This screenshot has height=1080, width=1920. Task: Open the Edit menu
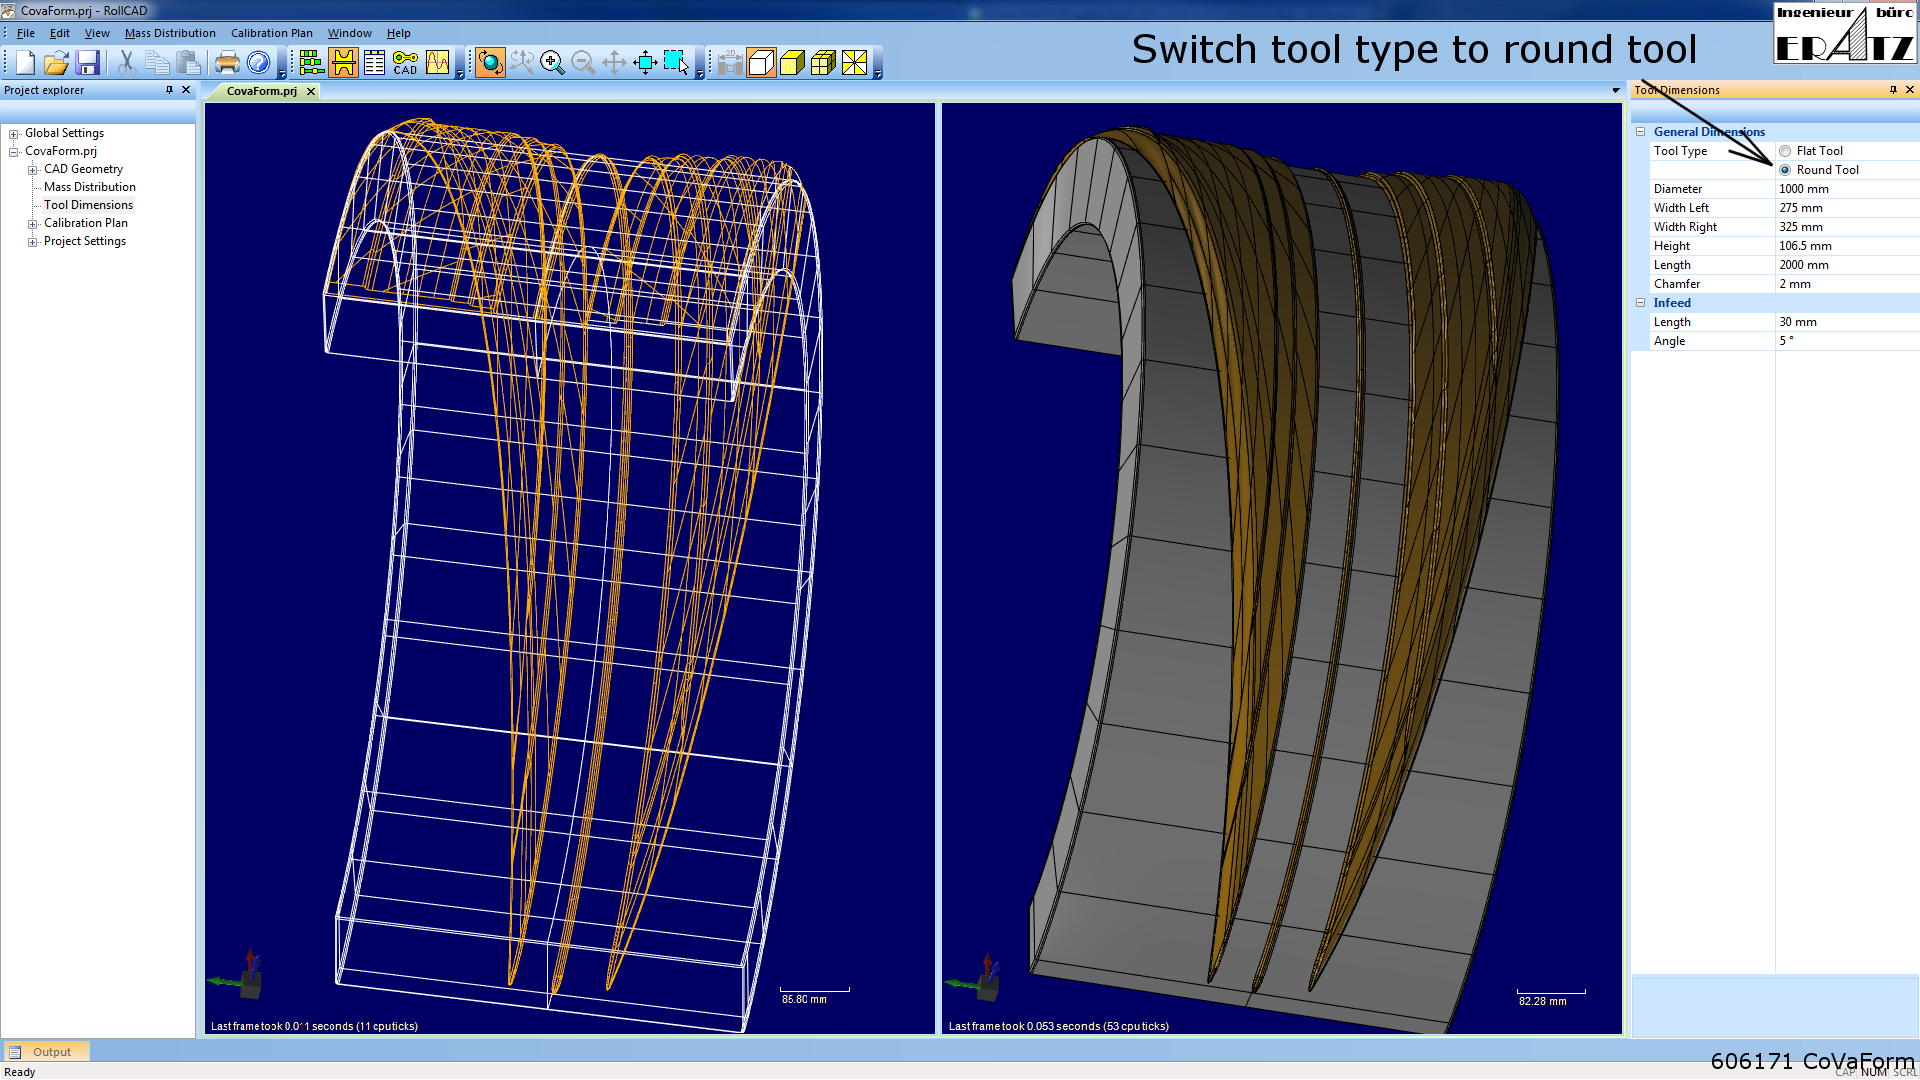(60, 33)
